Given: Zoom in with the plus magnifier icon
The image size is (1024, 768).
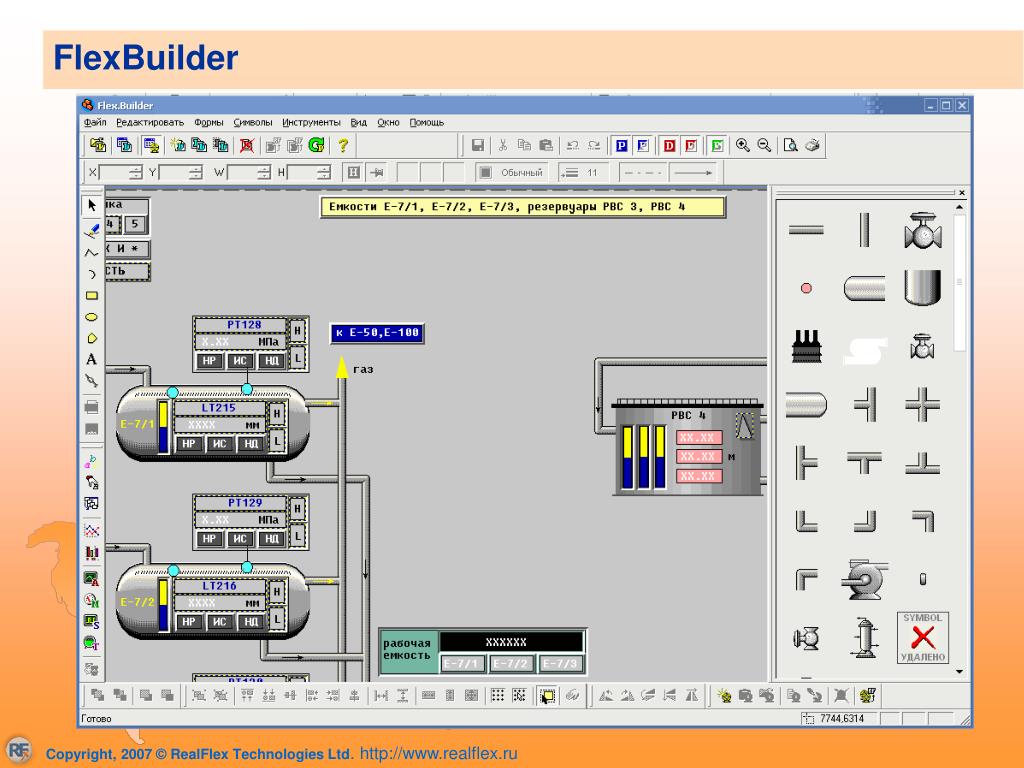Looking at the screenshot, I should point(743,145).
